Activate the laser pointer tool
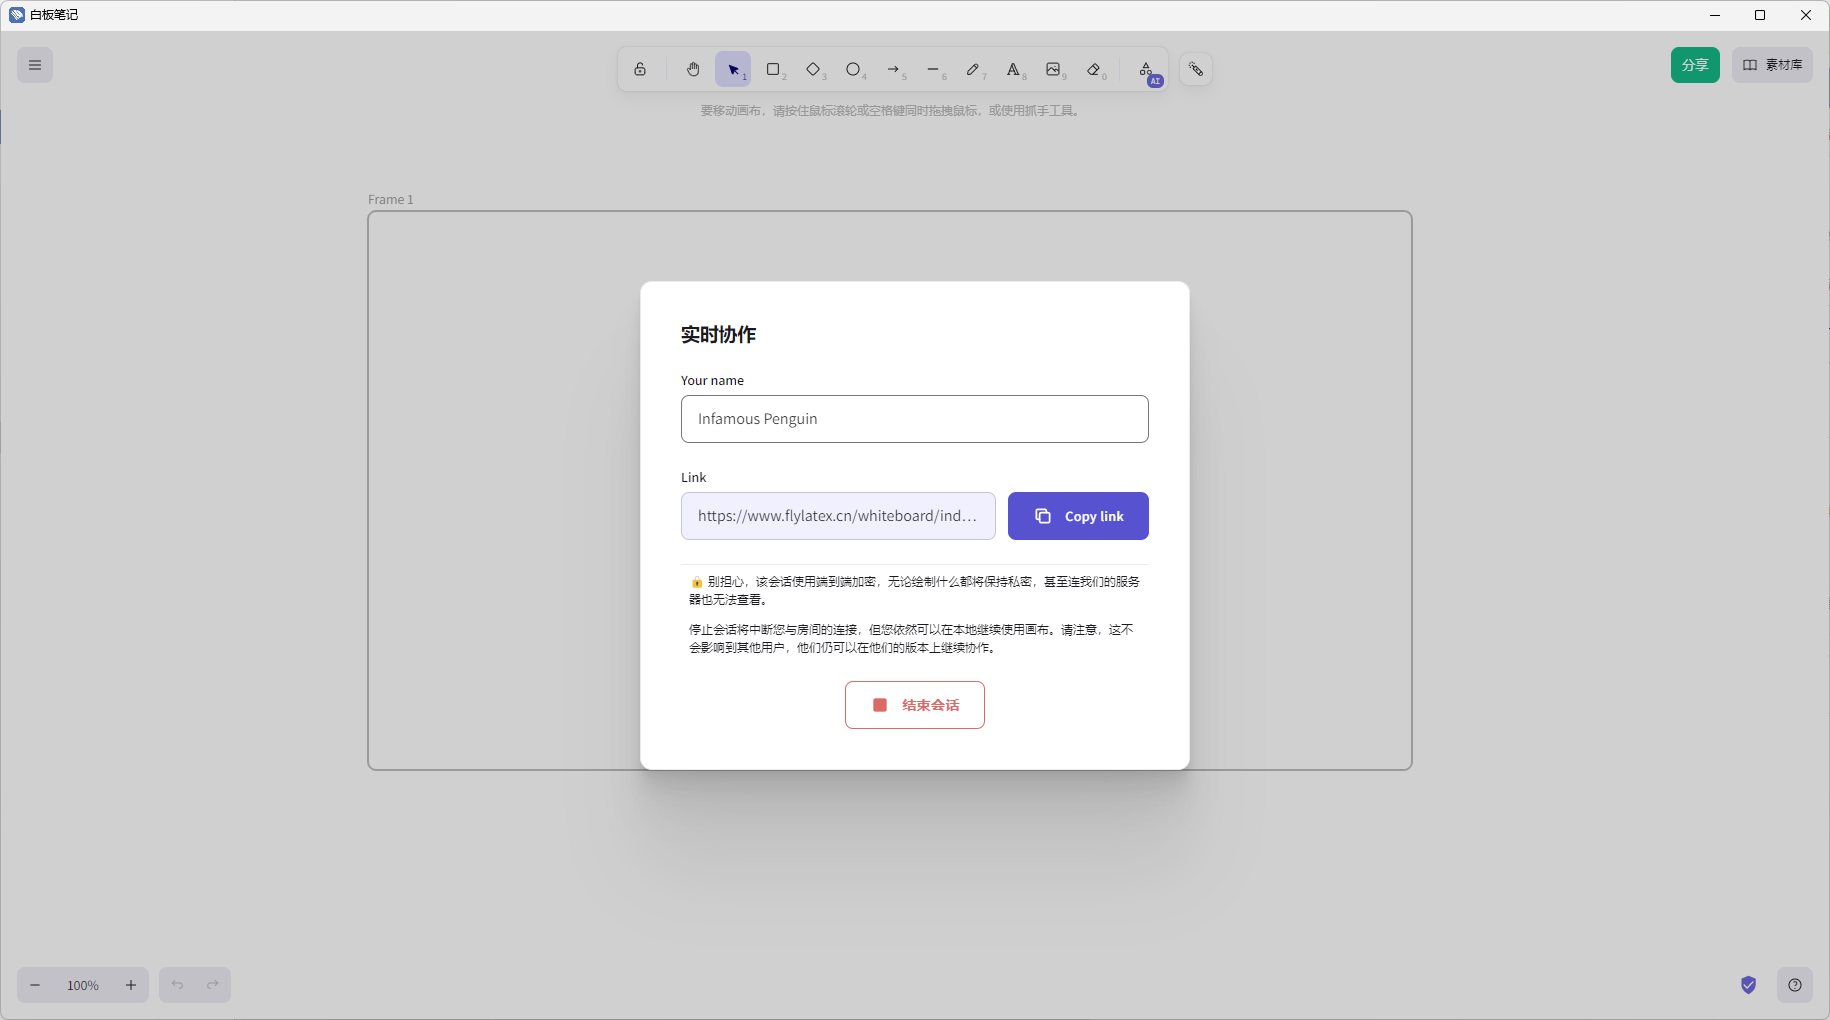Viewport: 1830px width, 1020px height. click(1196, 69)
